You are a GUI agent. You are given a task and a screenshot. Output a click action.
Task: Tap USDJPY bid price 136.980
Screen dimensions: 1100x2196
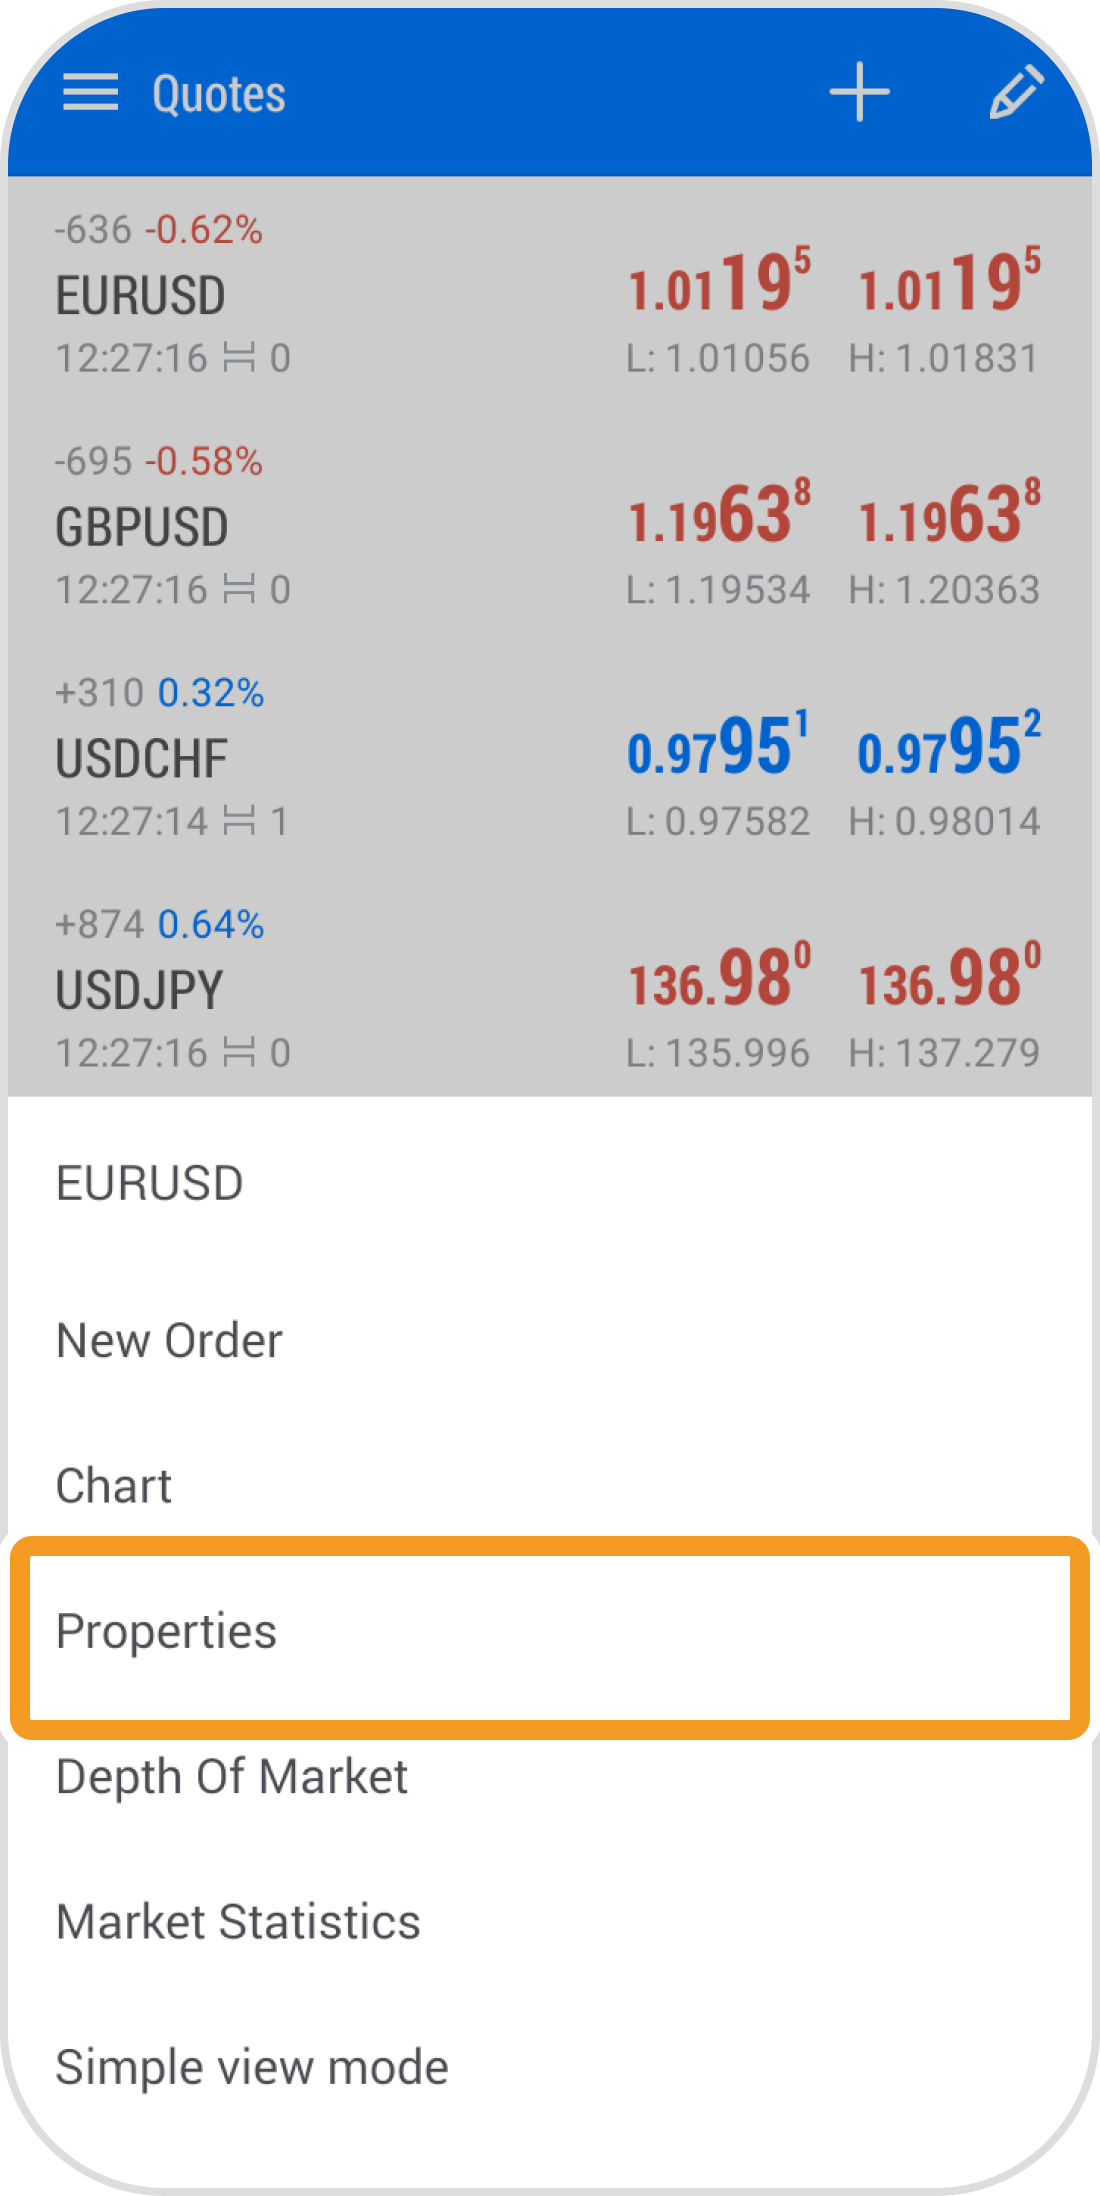pos(718,979)
